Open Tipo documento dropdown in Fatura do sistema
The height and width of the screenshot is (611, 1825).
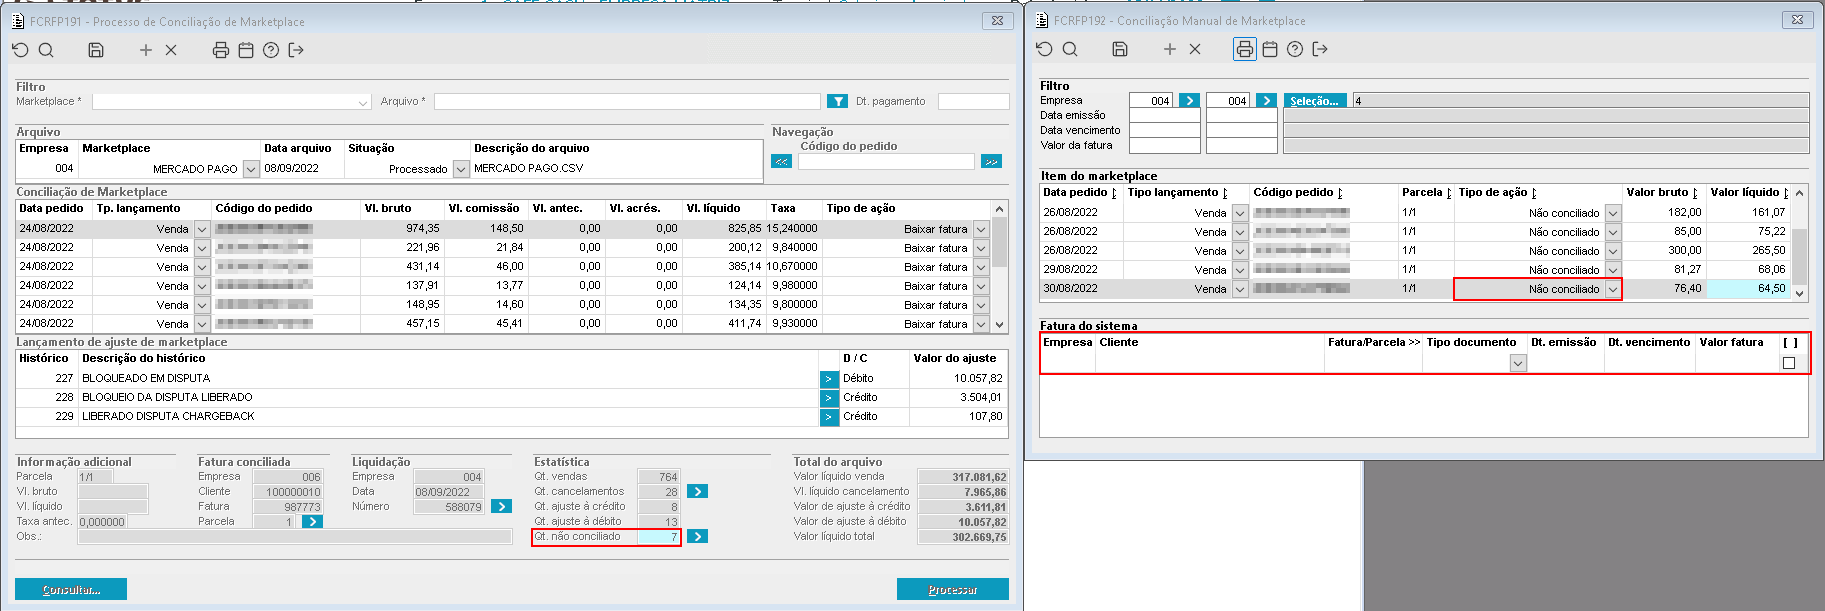point(1518,364)
